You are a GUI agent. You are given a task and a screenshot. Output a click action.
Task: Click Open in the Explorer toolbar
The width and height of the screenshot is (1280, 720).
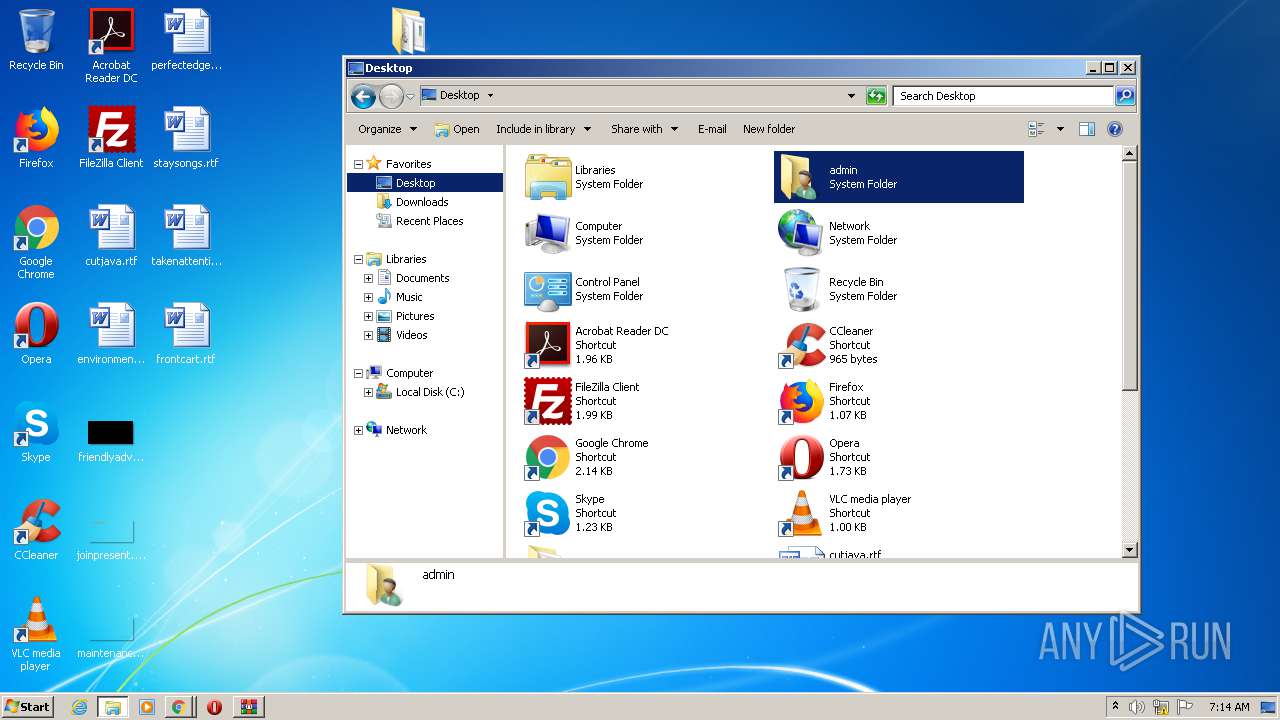(x=457, y=129)
